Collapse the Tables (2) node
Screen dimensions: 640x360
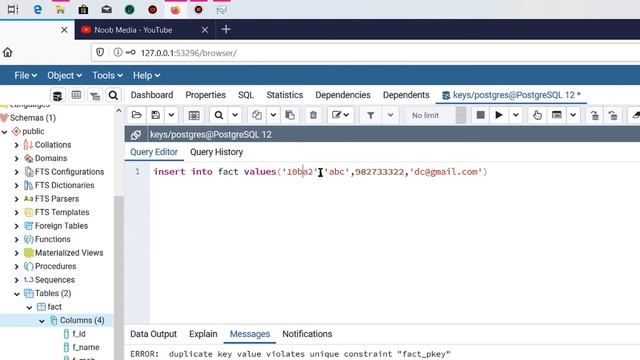[x=16, y=293]
